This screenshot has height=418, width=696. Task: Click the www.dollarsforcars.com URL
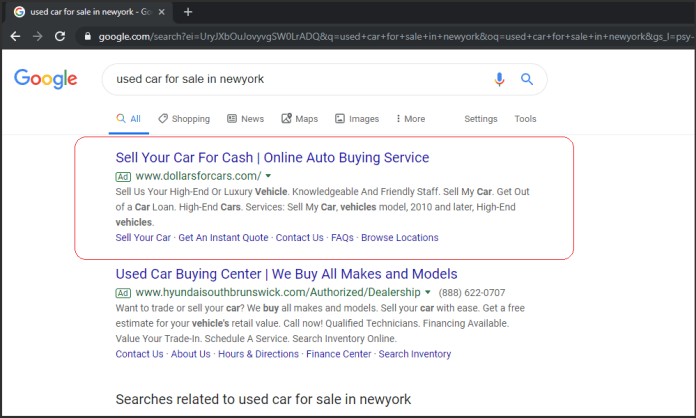click(x=198, y=176)
